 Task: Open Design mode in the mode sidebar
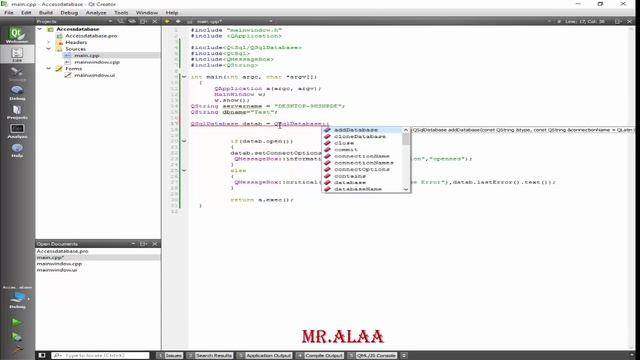coord(17,73)
